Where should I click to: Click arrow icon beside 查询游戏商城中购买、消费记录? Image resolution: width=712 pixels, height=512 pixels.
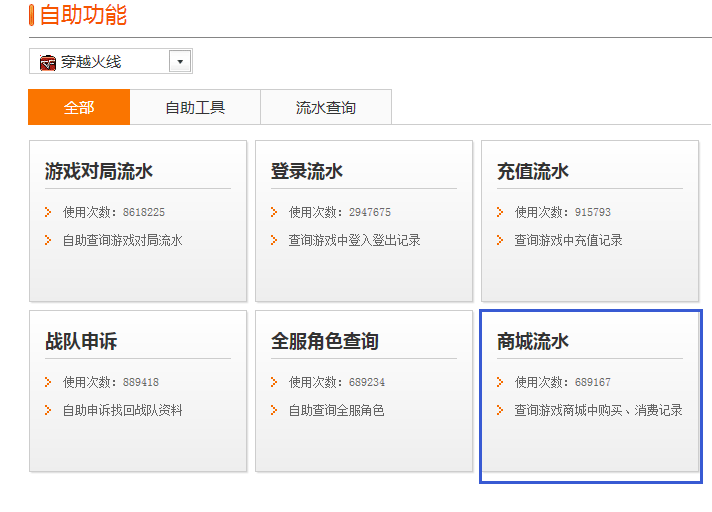tap(500, 410)
